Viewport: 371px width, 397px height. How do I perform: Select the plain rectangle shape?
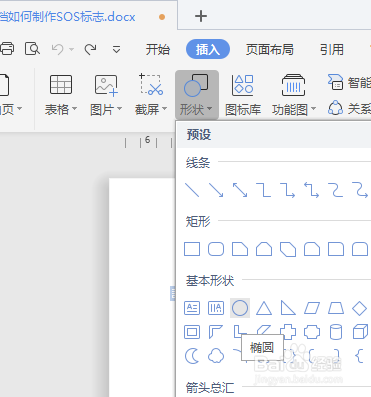pos(192,249)
